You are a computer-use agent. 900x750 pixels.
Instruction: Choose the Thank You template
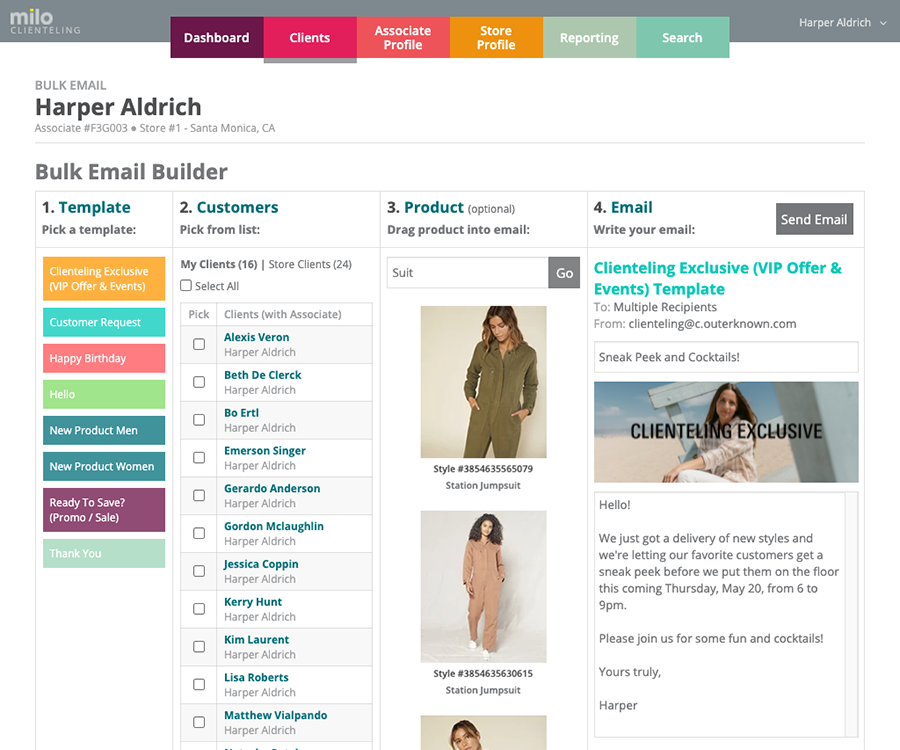(104, 553)
